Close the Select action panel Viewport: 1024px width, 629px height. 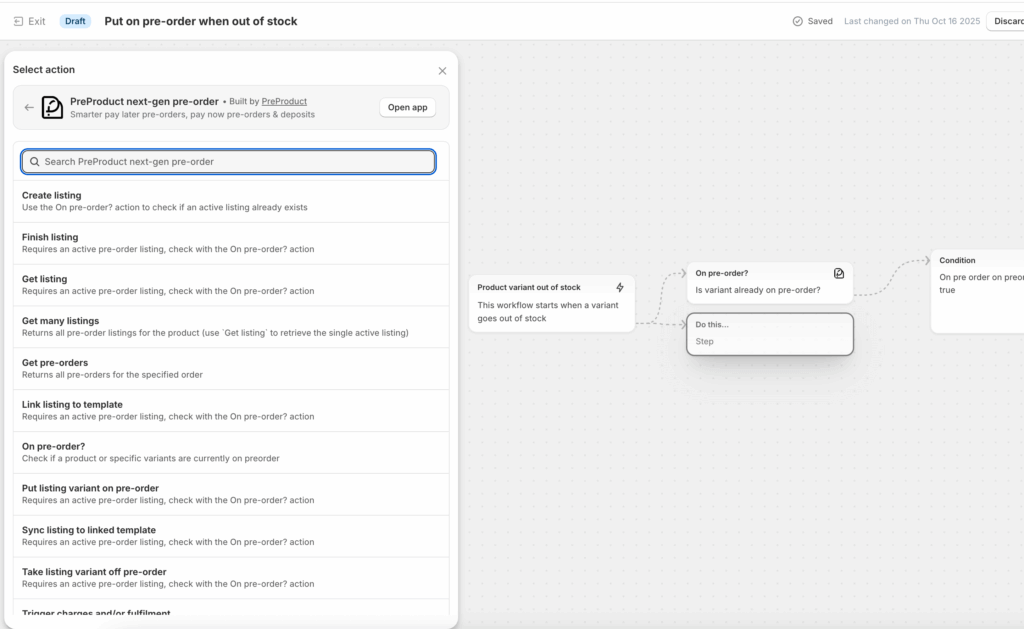coord(442,71)
